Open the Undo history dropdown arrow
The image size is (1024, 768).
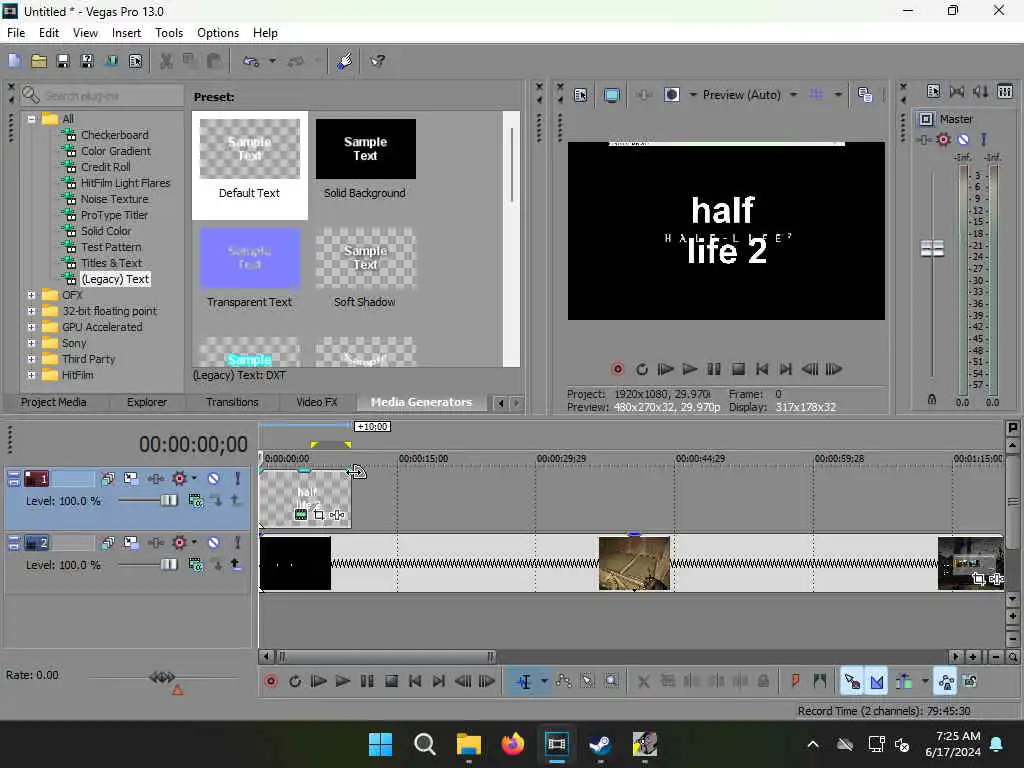click(x=272, y=61)
